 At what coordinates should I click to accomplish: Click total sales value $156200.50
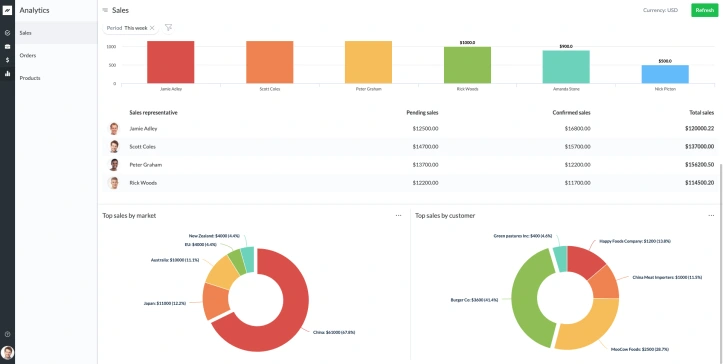pos(699,165)
